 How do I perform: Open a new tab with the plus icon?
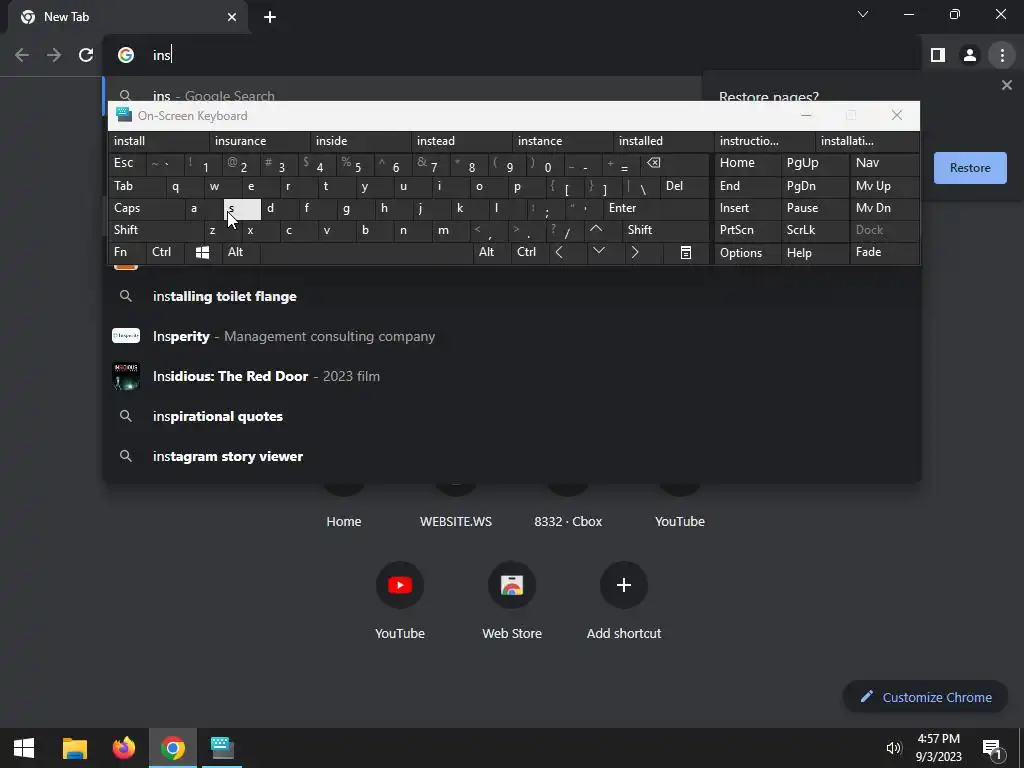(x=270, y=17)
